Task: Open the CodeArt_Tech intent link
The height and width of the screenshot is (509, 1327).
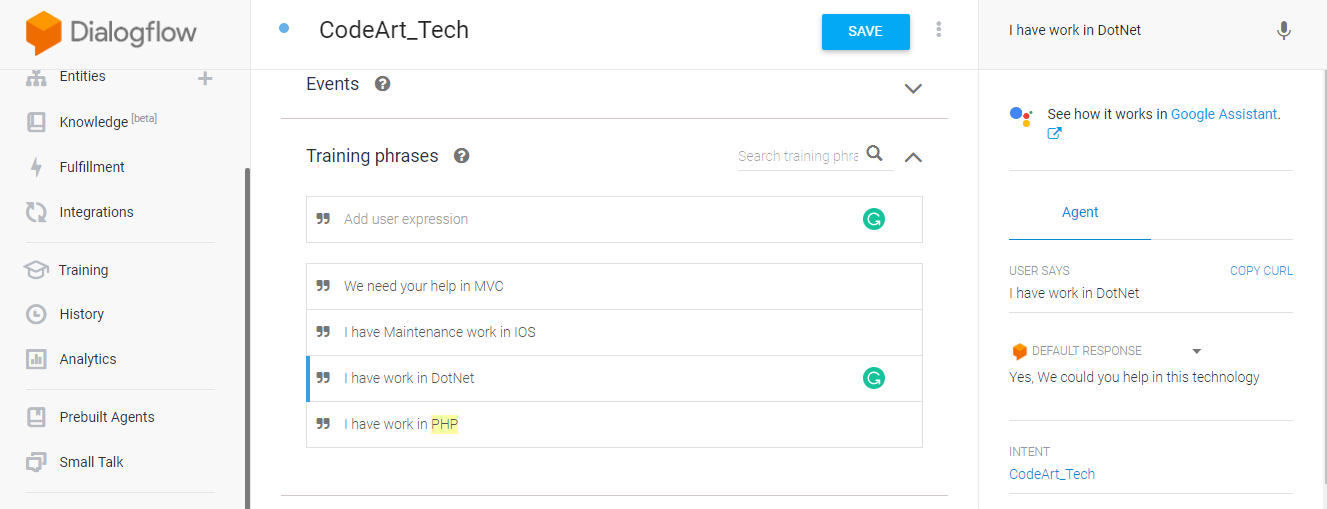Action: point(1052,474)
